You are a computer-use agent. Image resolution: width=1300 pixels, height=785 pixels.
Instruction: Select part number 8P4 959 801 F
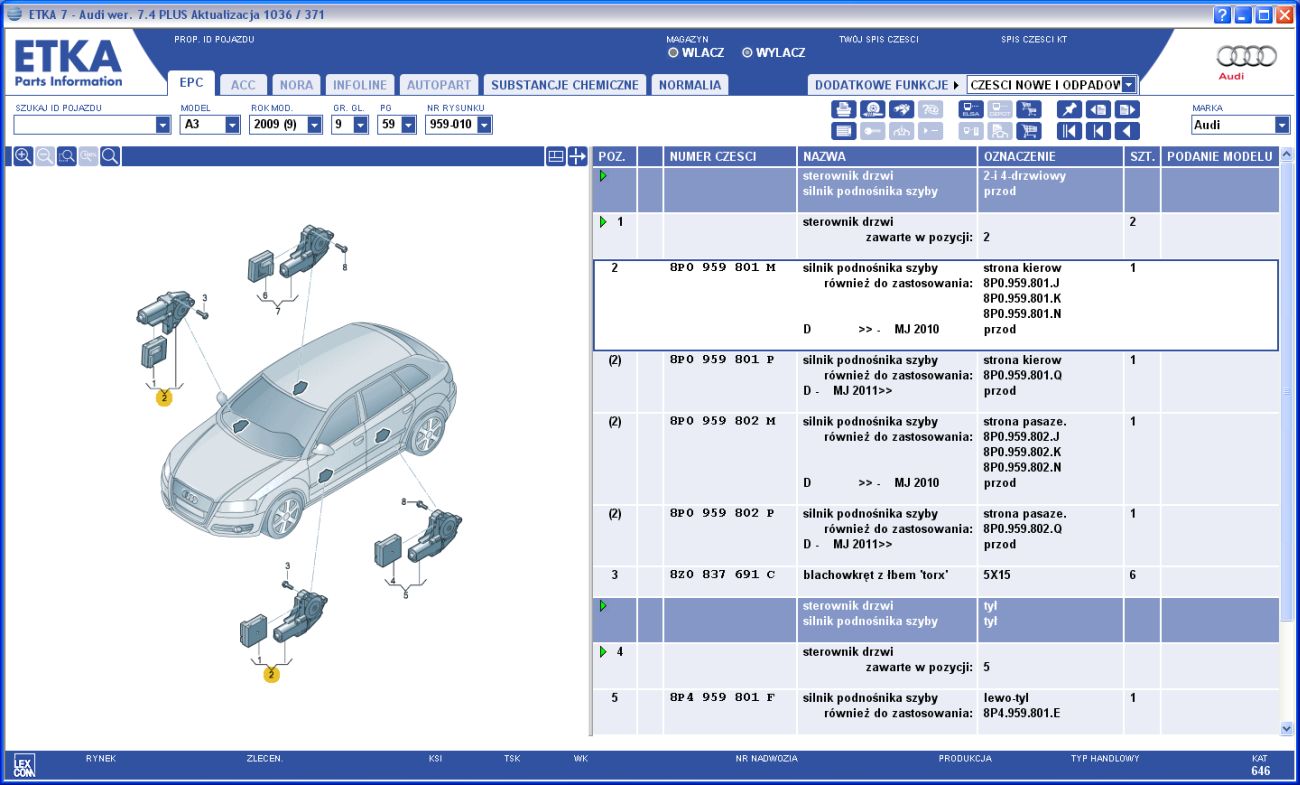click(x=722, y=698)
